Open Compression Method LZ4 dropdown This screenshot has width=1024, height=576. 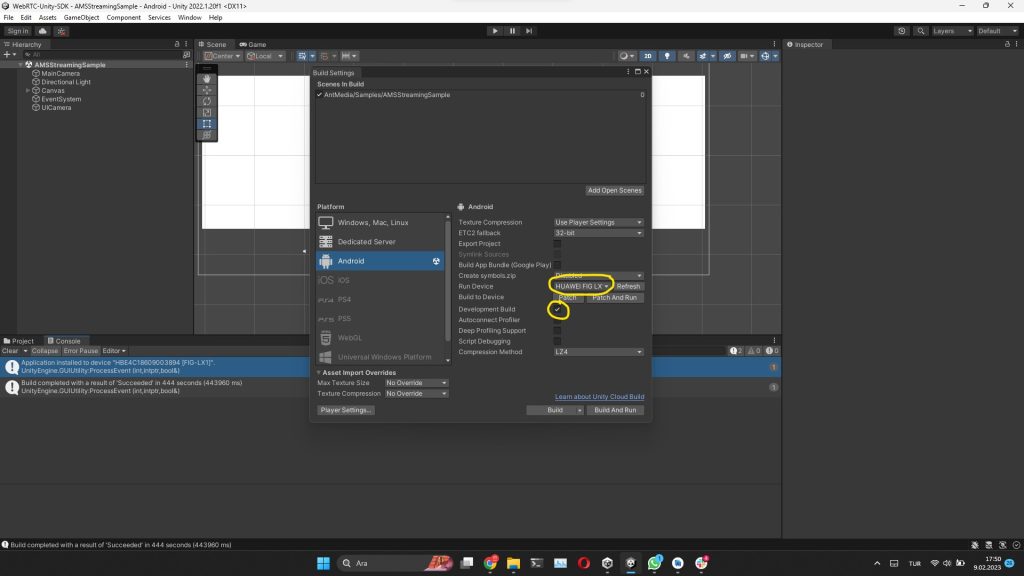(x=598, y=352)
